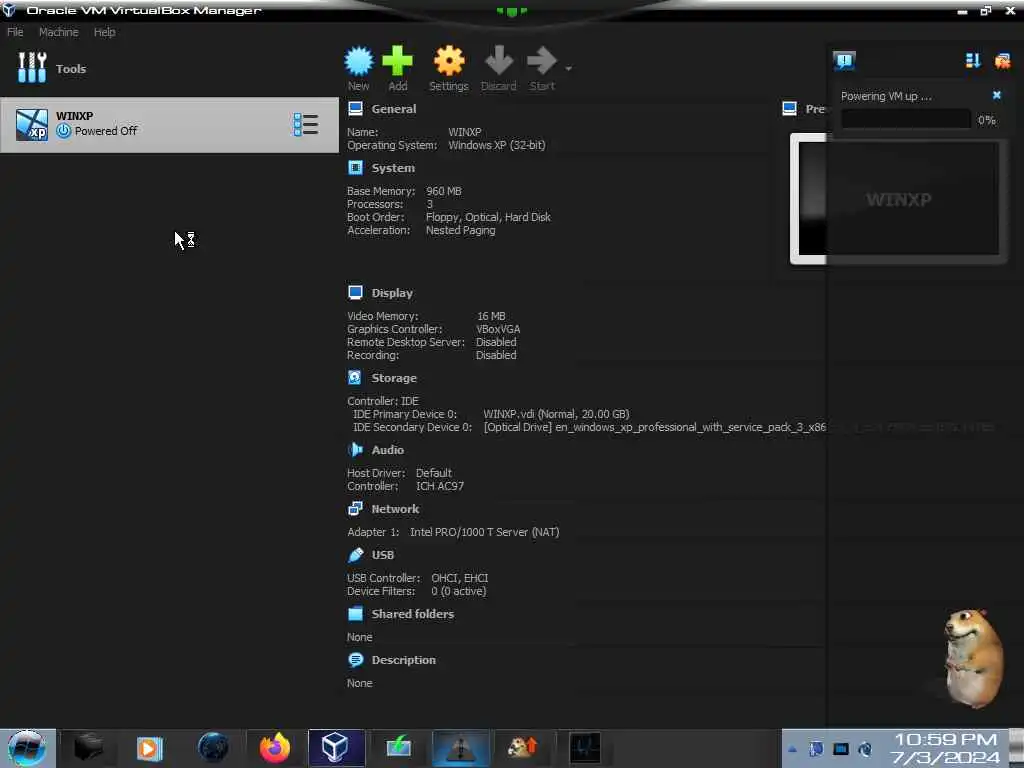Click the Audio section speaker icon

click(355, 449)
